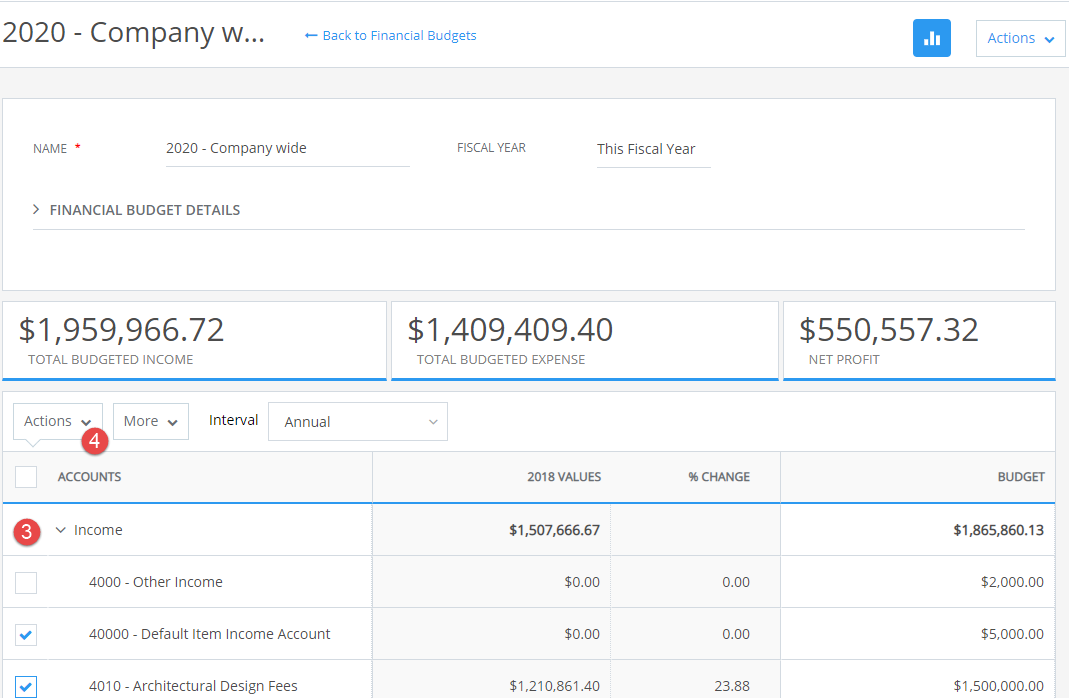
Task: Toggle select-all Accounts checkbox
Action: (26, 477)
